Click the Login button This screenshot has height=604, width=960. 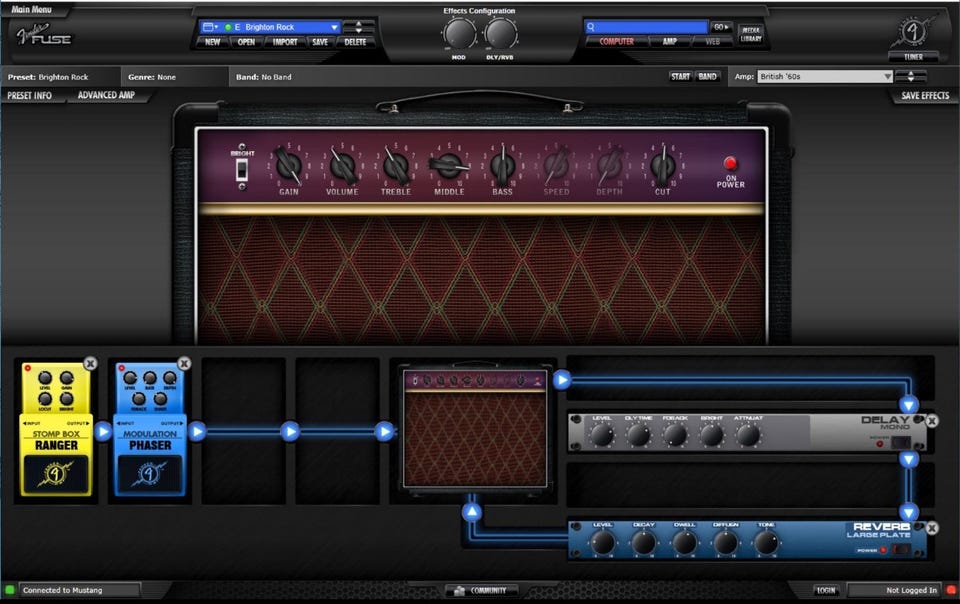tap(825, 591)
